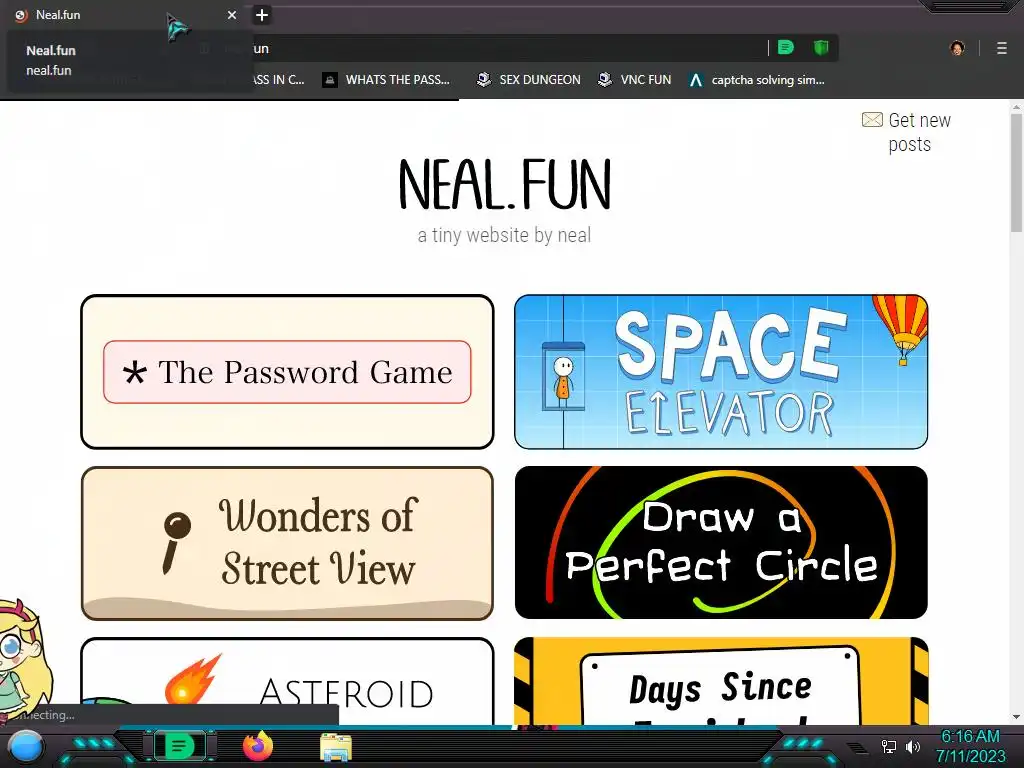Open the browser hamburger menu

coord(1001,48)
